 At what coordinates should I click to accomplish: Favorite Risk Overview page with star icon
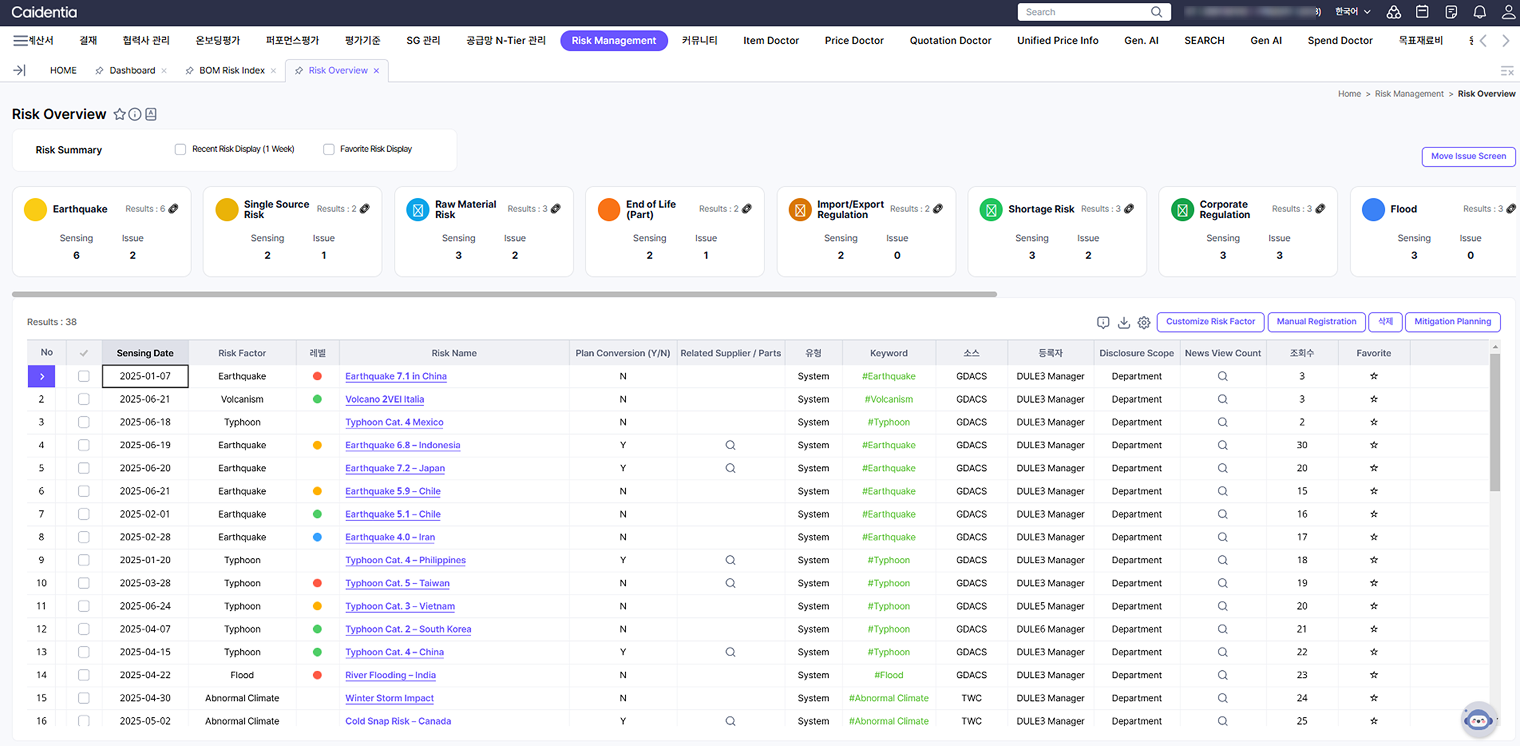pos(120,115)
